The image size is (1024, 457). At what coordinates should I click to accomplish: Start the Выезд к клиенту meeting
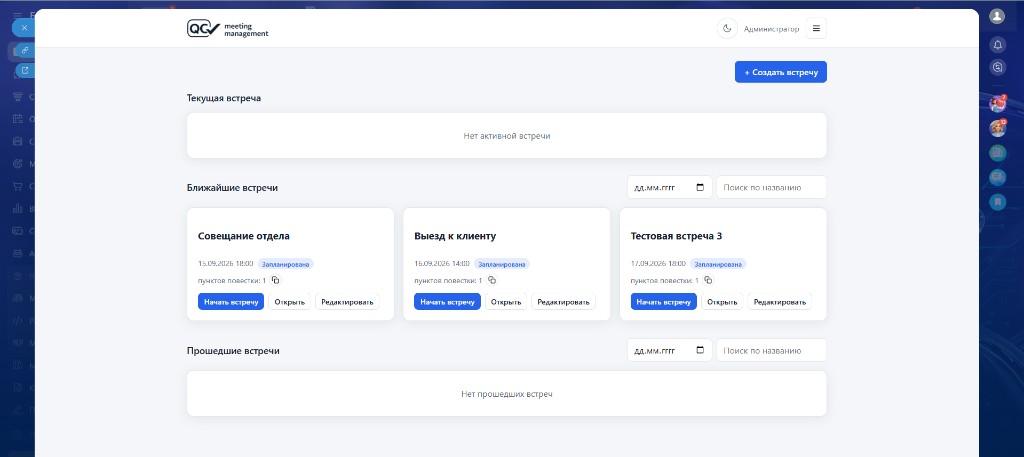click(447, 302)
